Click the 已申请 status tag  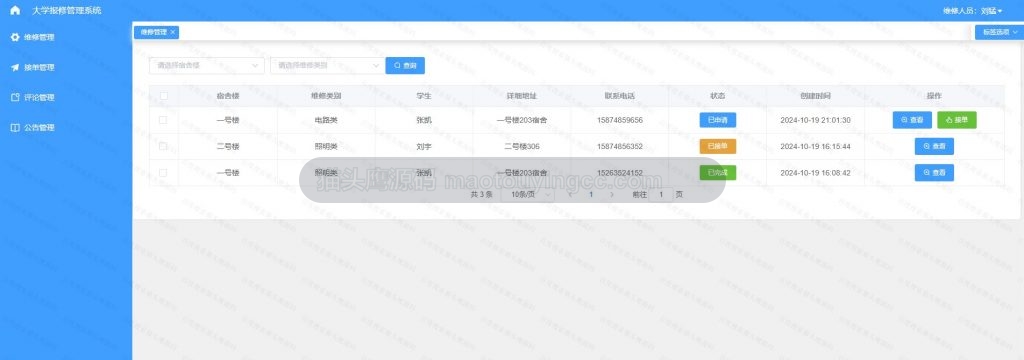coord(718,120)
